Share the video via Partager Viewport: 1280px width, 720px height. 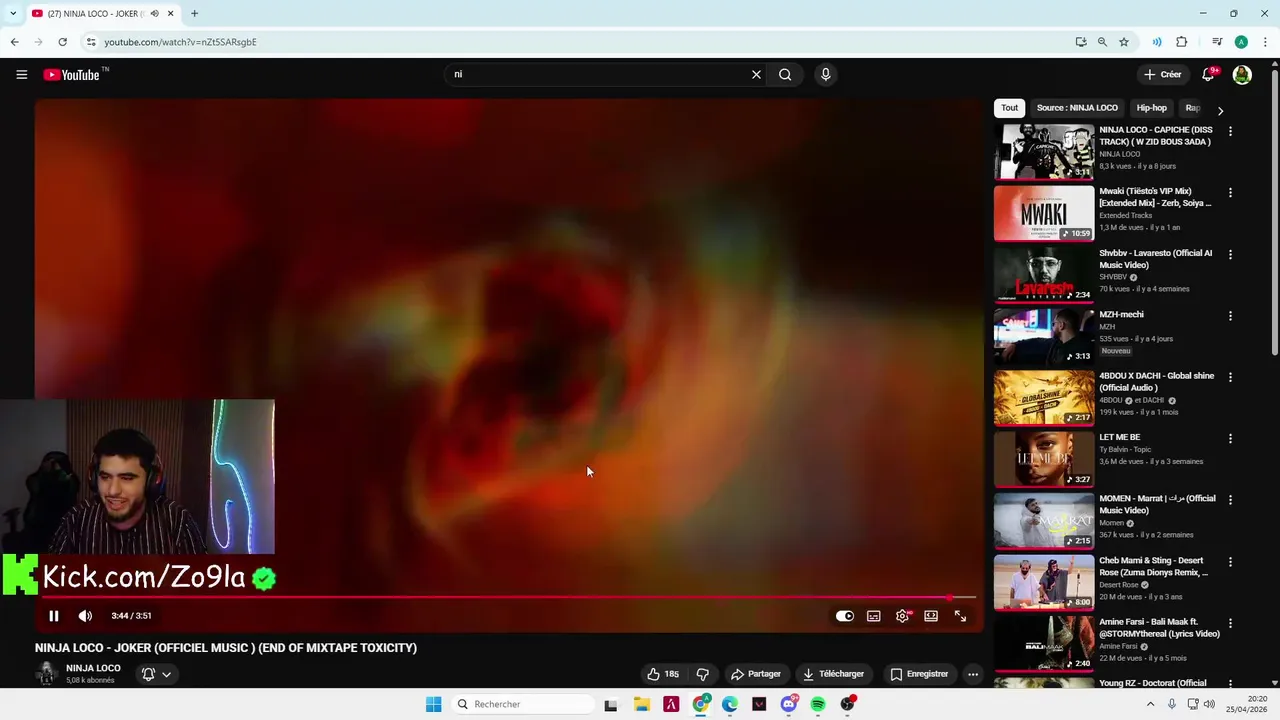[x=756, y=674]
